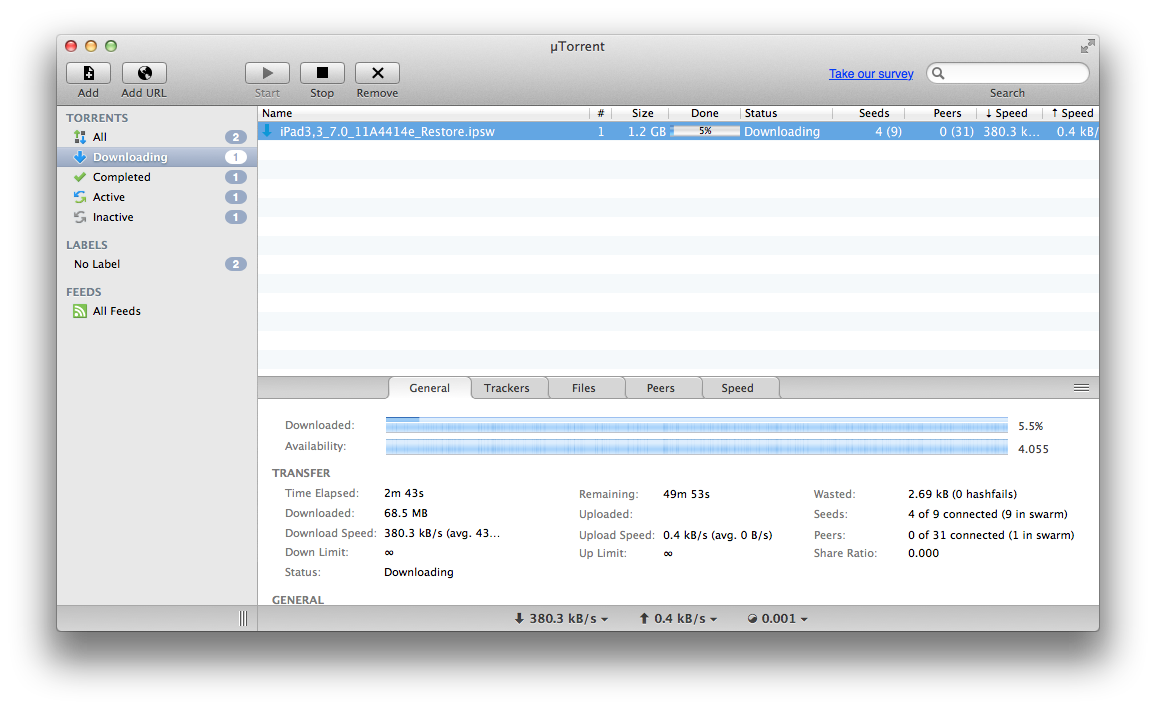Show Completed torrents
Image resolution: width=1156 pixels, height=710 pixels.
pyautogui.click(x=157, y=177)
